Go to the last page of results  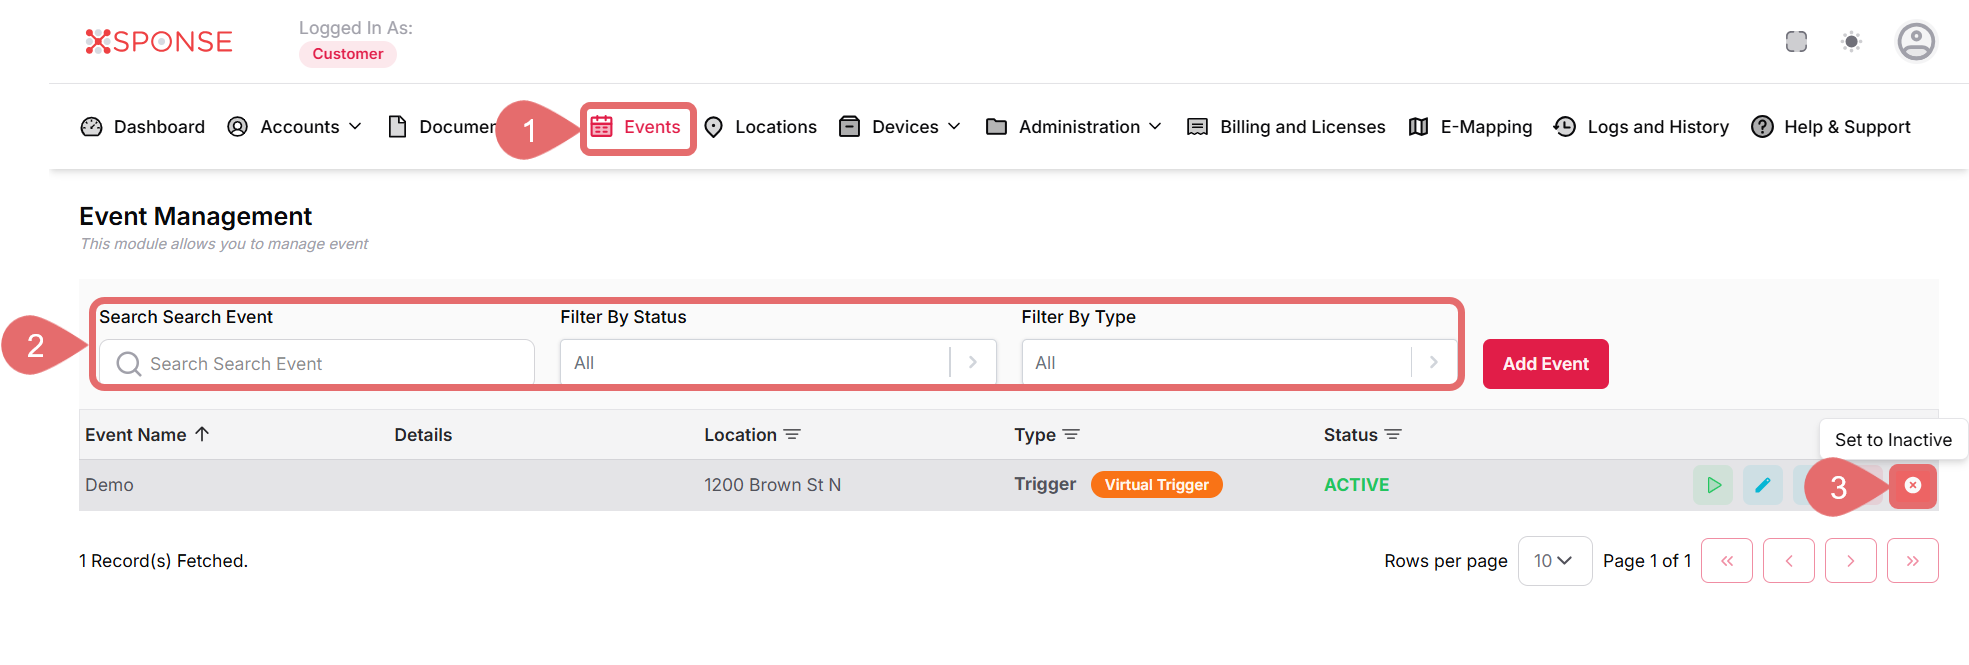point(1911,561)
